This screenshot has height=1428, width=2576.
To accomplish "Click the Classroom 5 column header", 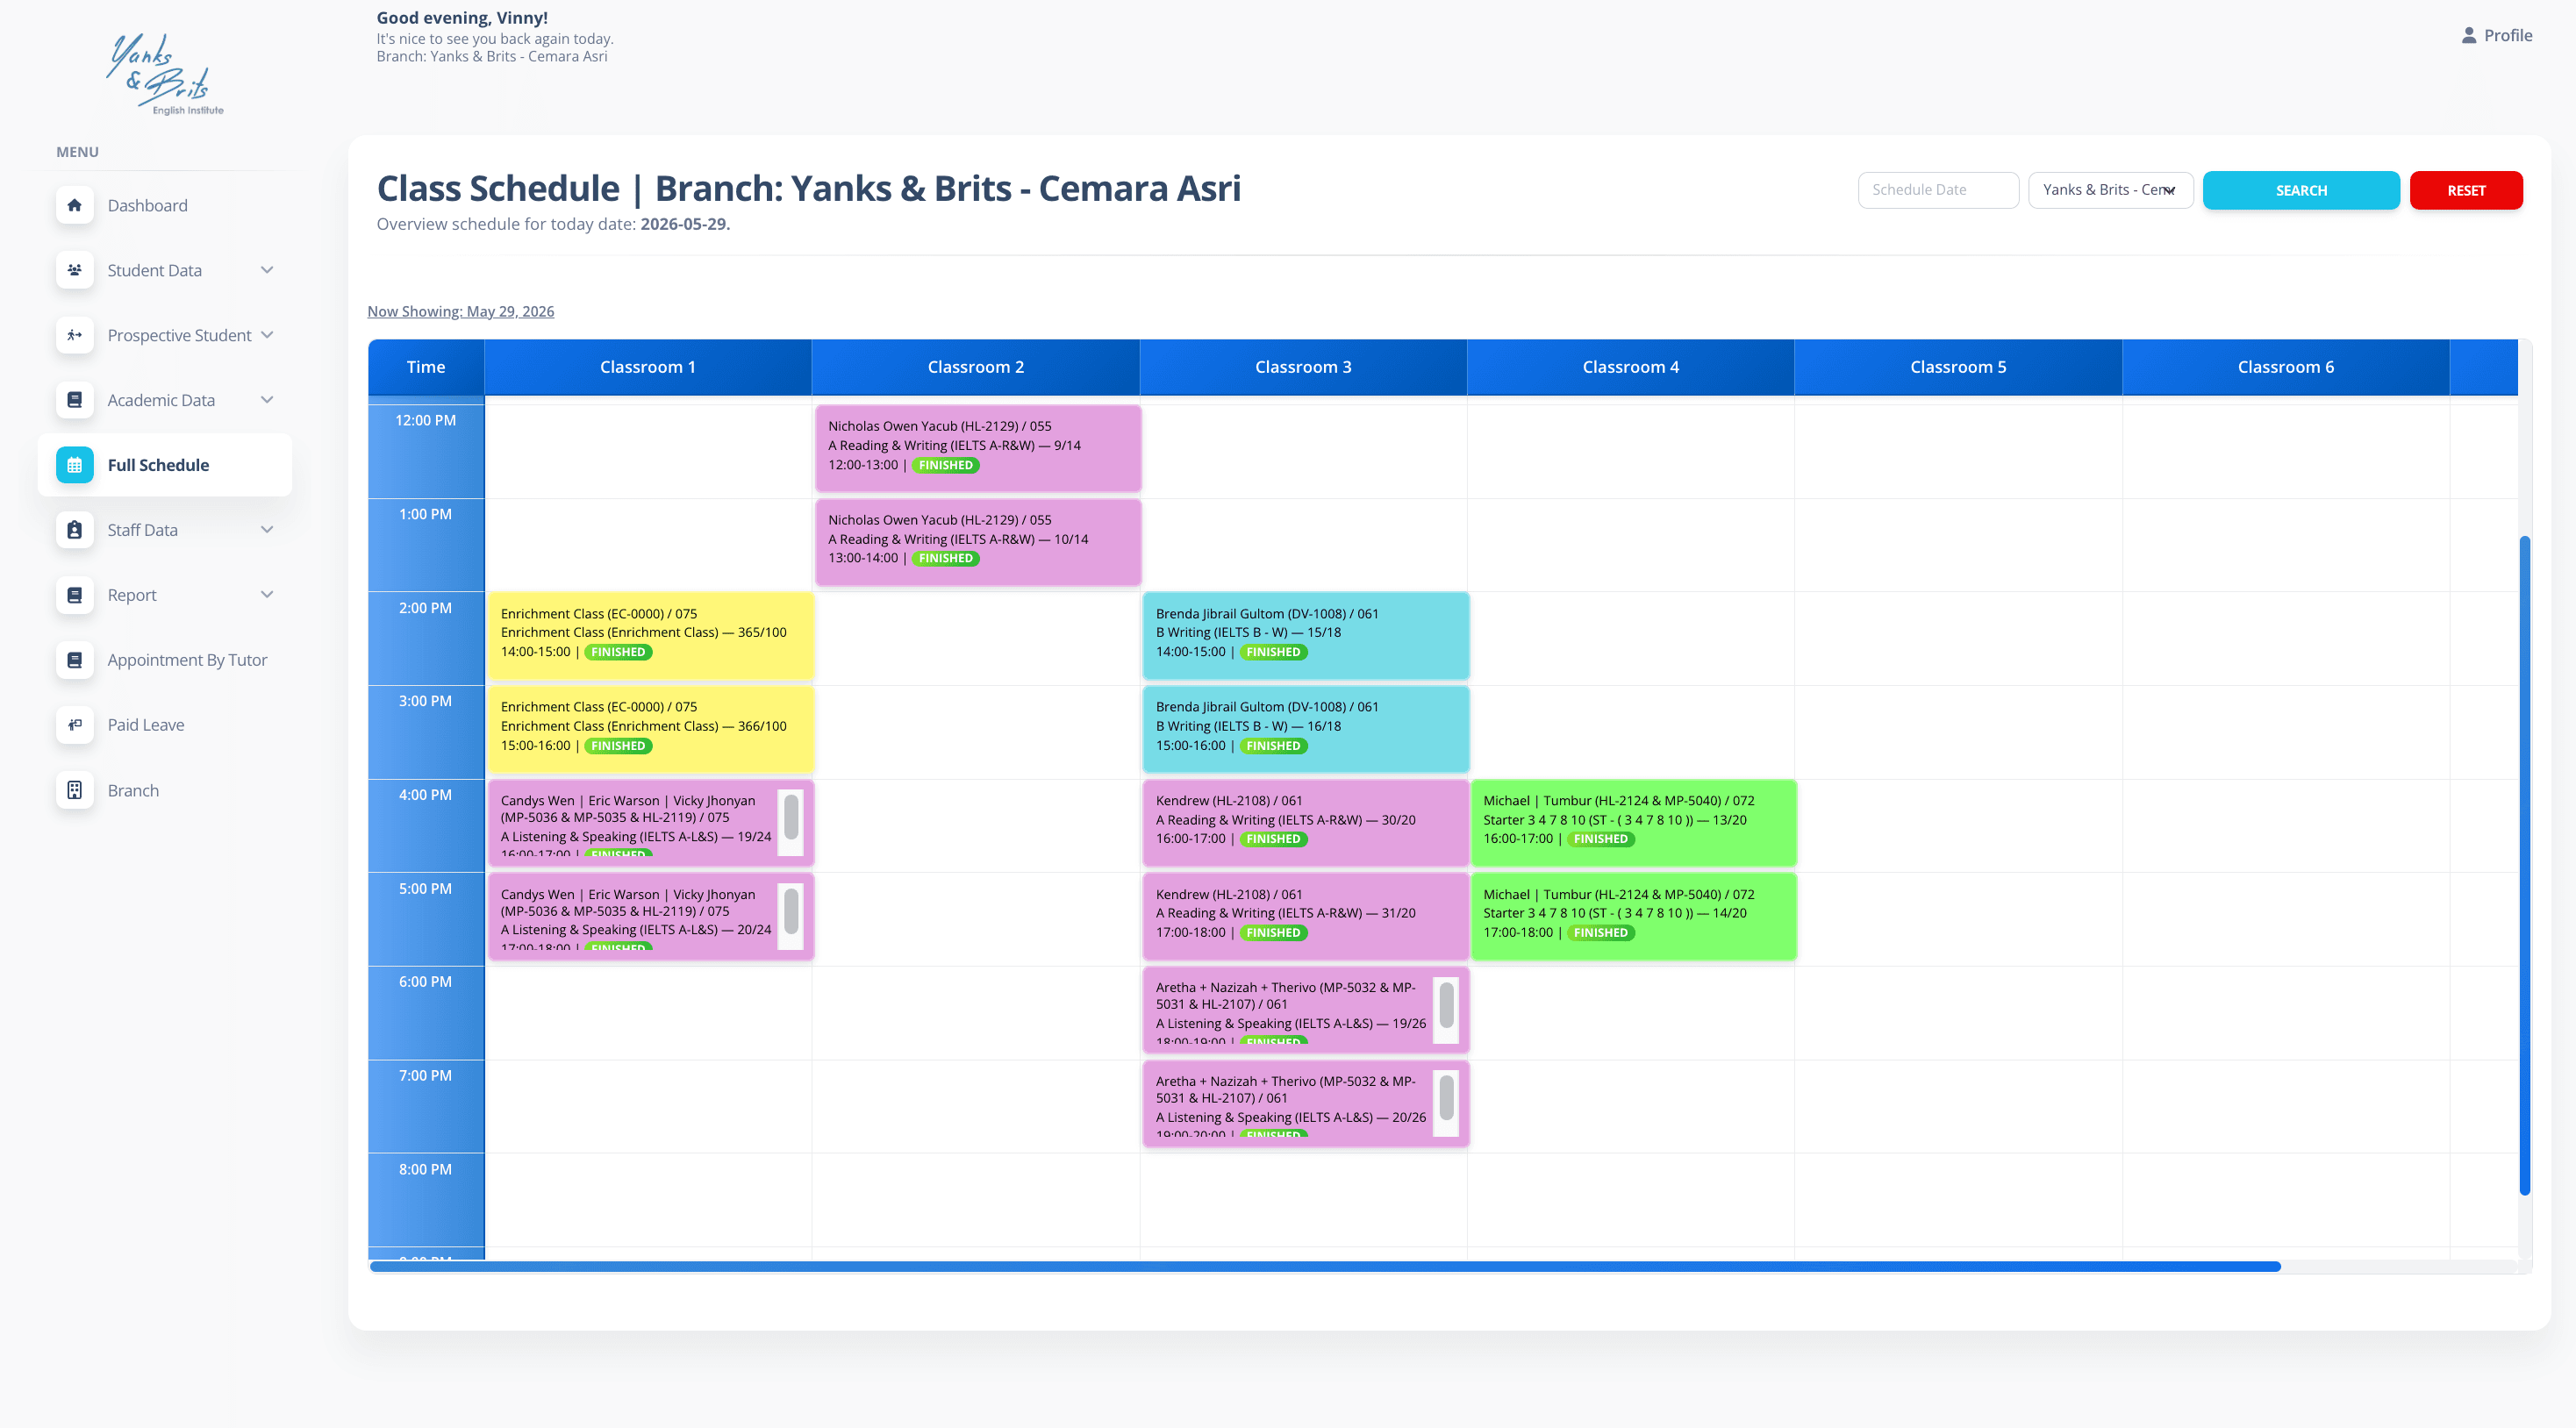I will [x=1958, y=367].
